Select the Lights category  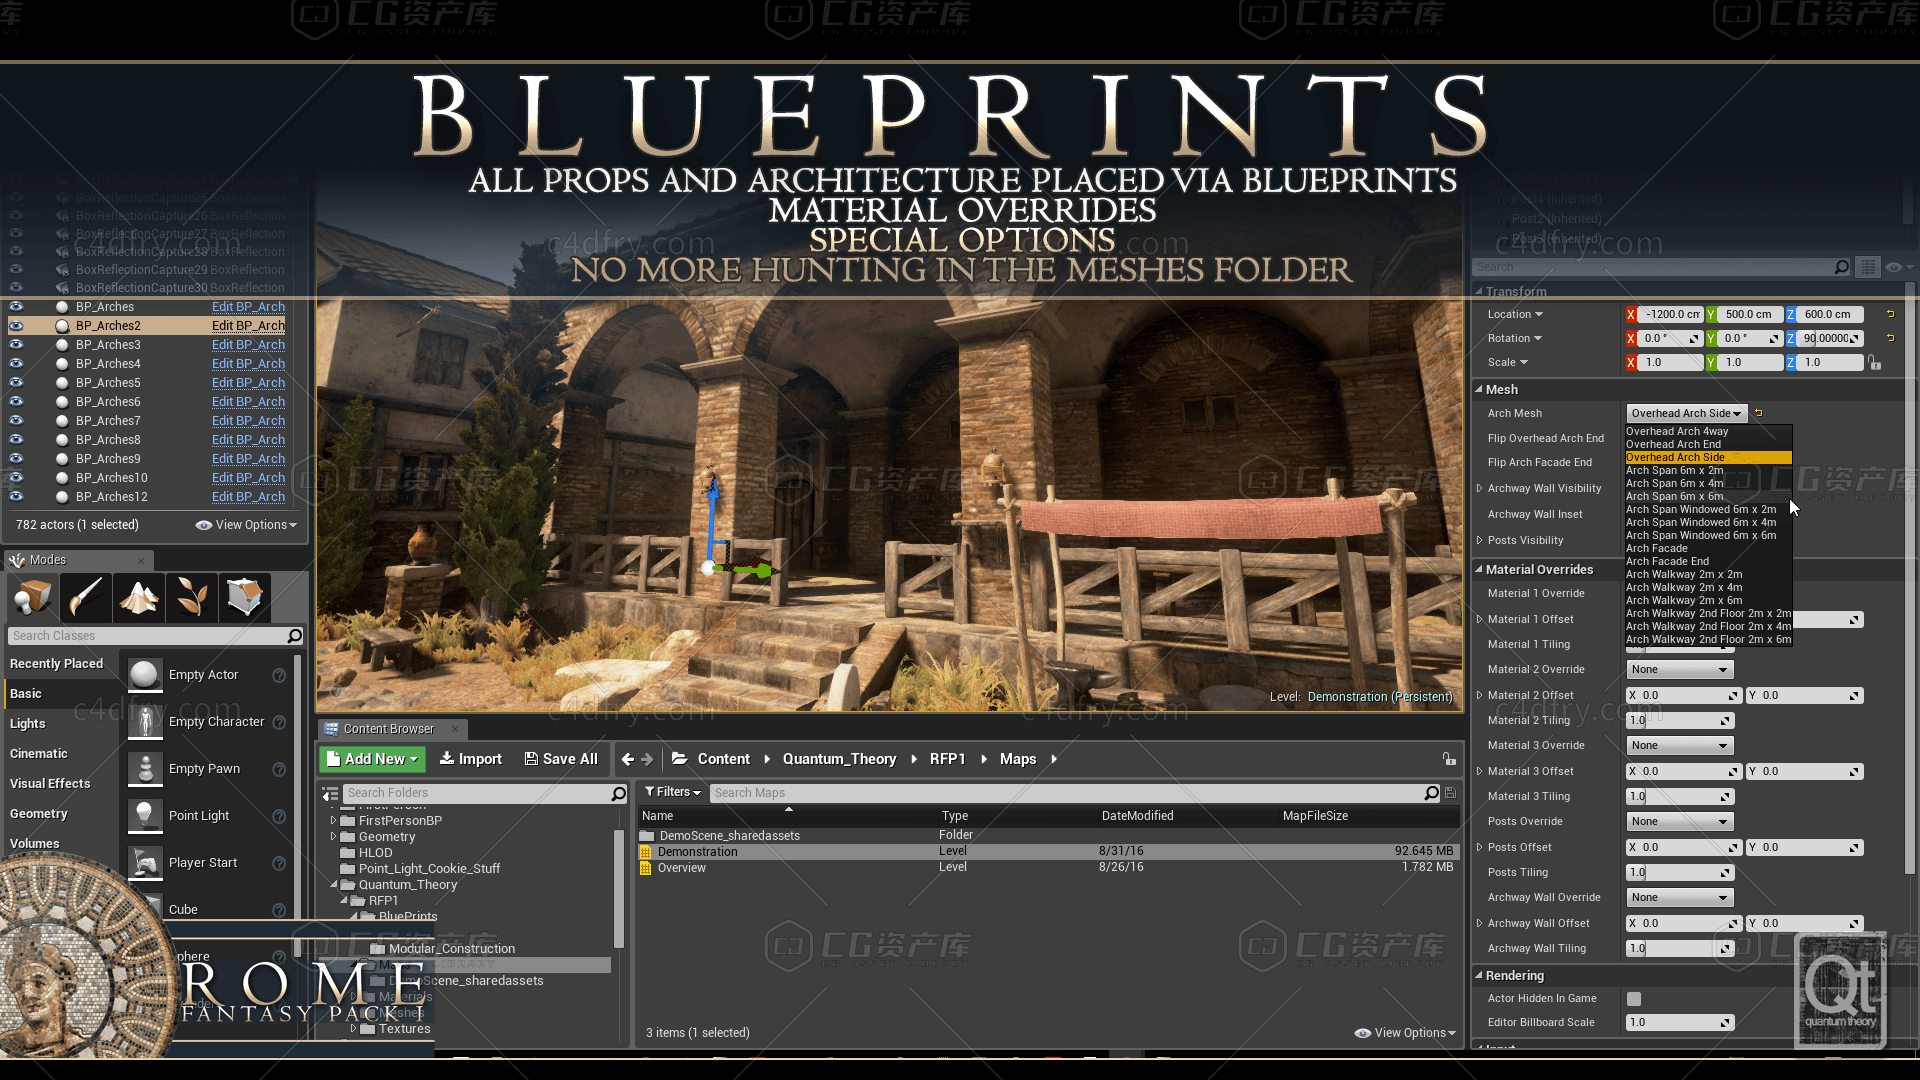28,724
